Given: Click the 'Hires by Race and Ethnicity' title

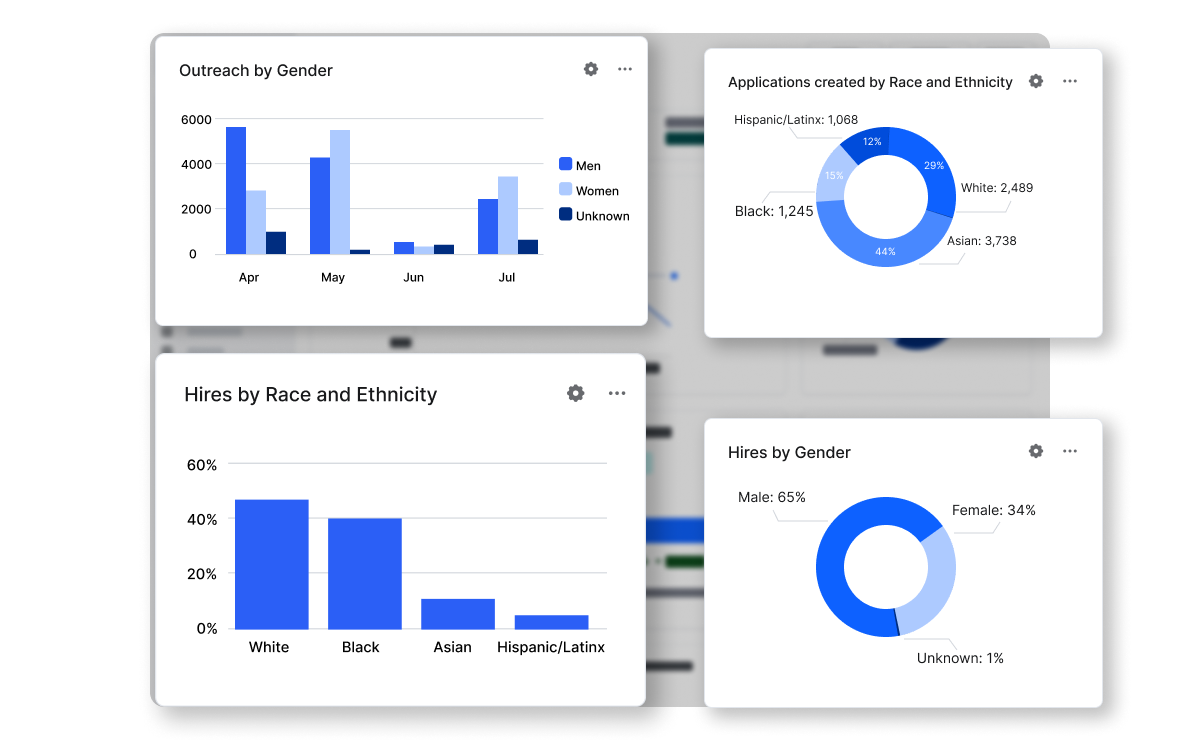Looking at the screenshot, I should (x=311, y=394).
